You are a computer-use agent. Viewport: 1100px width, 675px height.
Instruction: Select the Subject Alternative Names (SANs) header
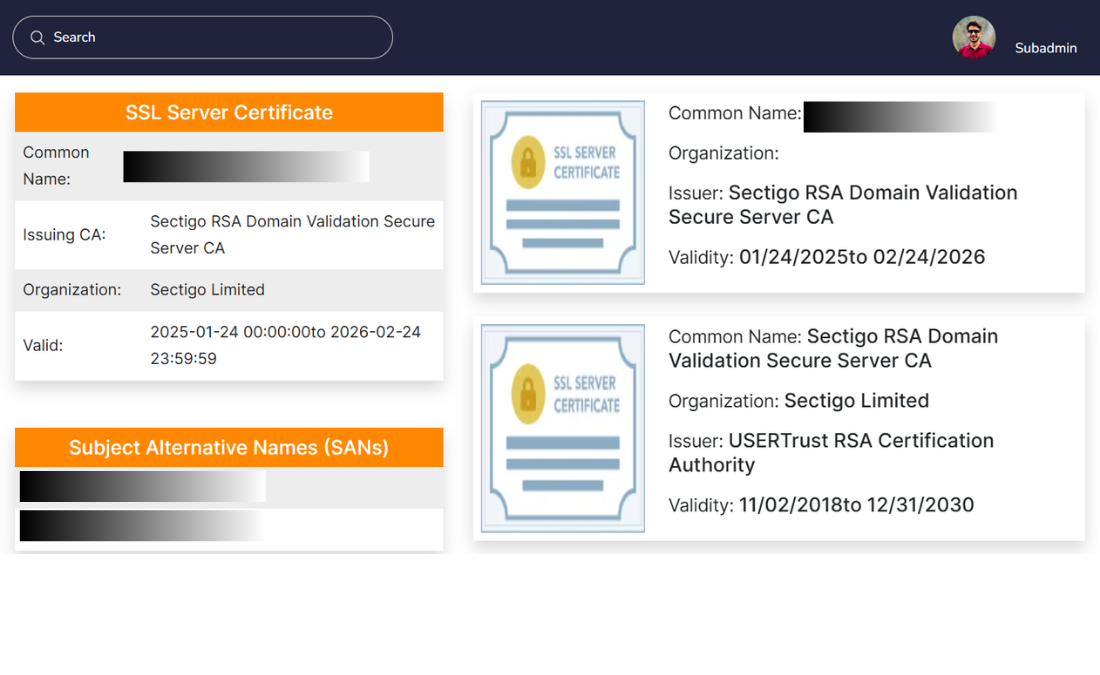pyautogui.click(x=229, y=447)
